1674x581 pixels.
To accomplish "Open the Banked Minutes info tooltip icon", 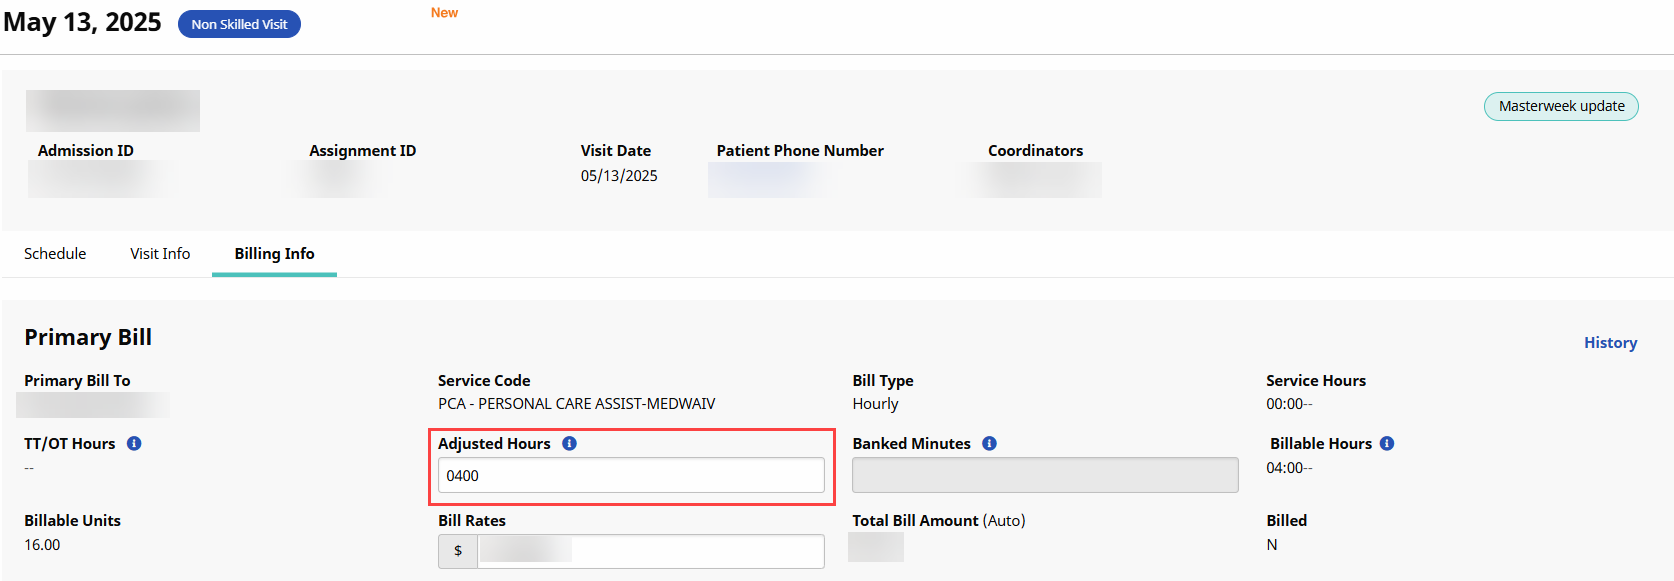I will click(989, 443).
